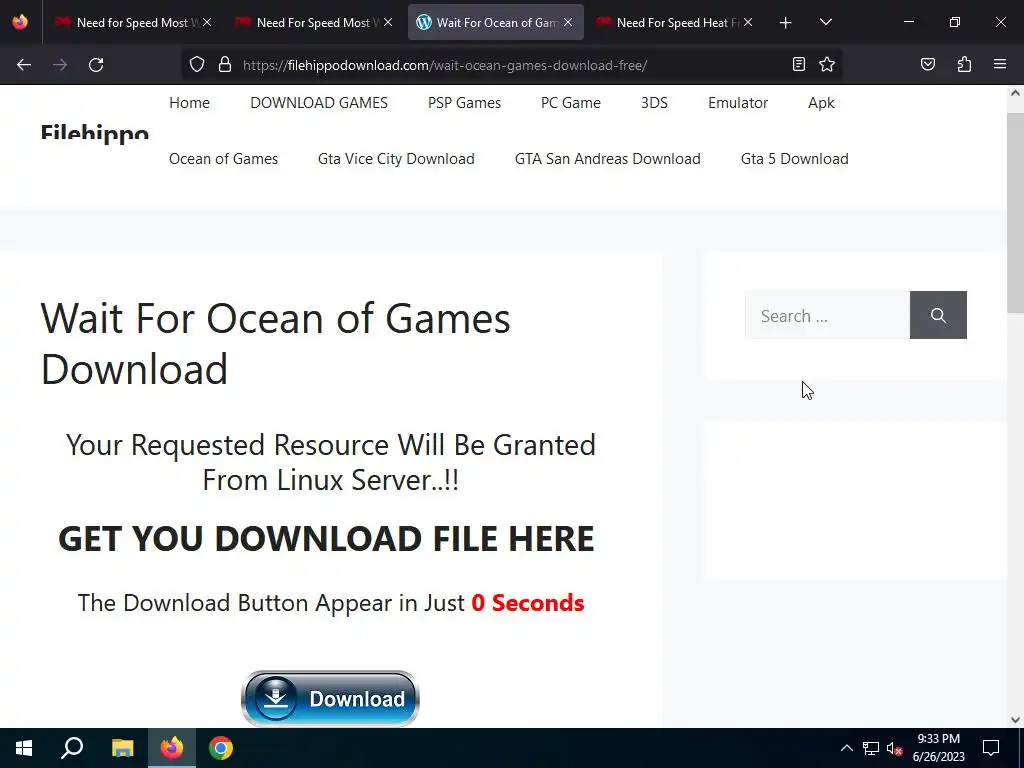This screenshot has width=1024, height=768.
Task: Open Save to Pocket icon
Action: [x=927, y=64]
